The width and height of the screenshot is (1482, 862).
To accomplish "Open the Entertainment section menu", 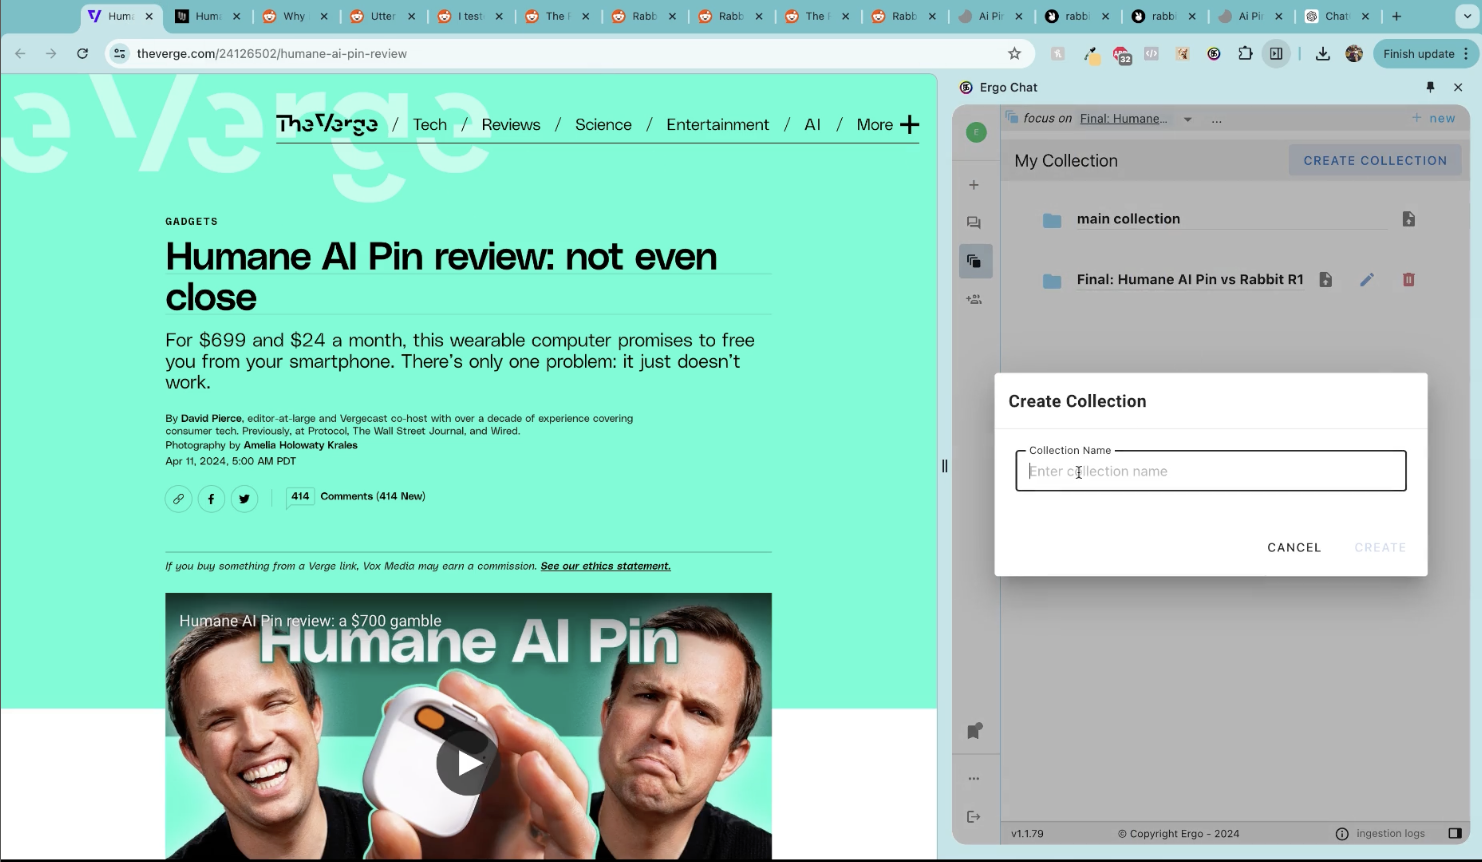I will (x=718, y=125).
